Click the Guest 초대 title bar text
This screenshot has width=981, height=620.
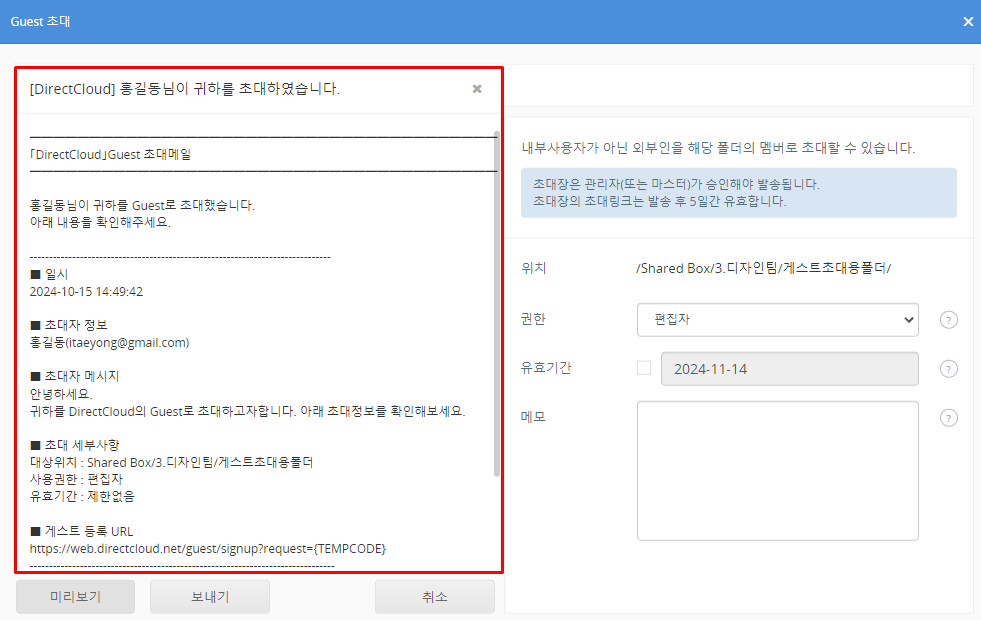(x=40, y=21)
